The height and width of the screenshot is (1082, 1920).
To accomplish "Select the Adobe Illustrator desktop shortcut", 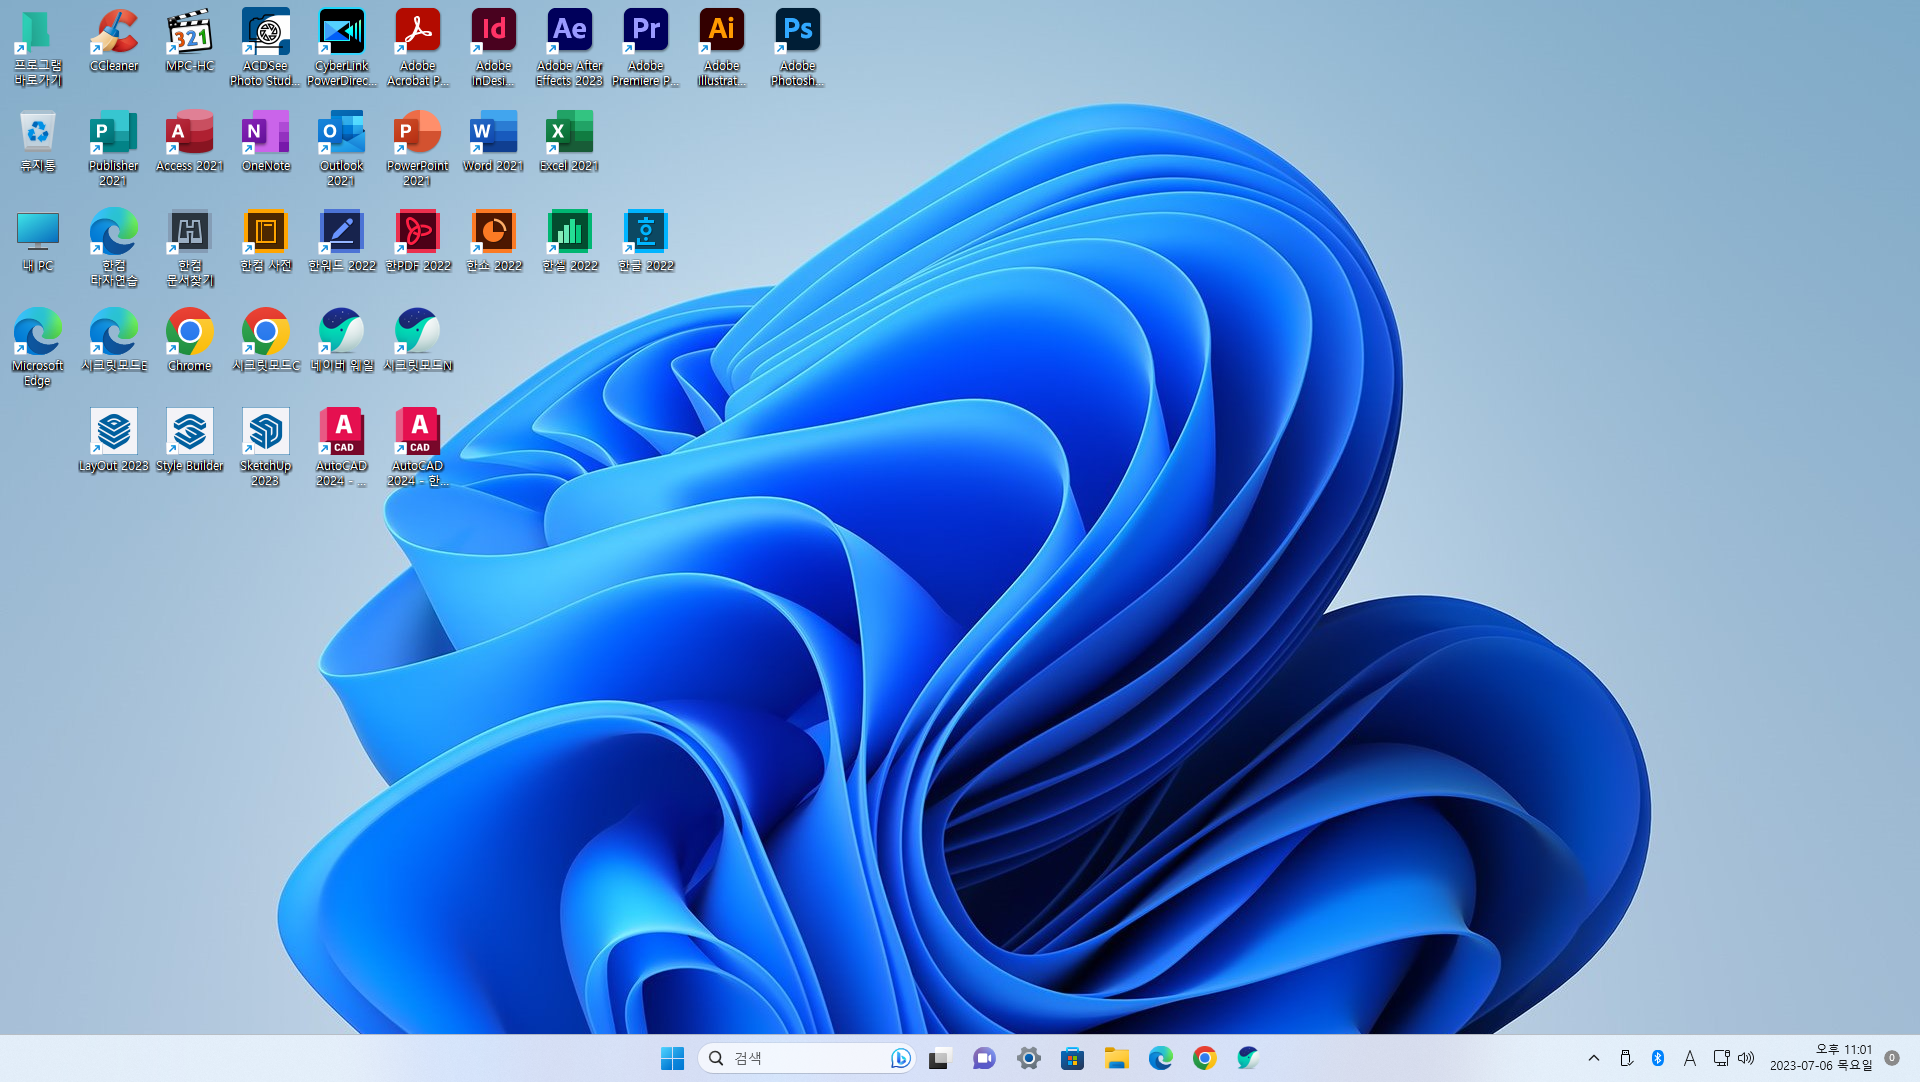I will tap(721, 45).
